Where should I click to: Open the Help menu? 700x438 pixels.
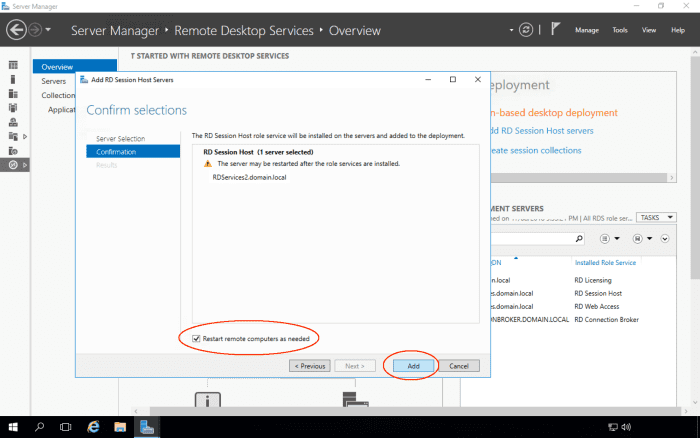coord(678,30)
